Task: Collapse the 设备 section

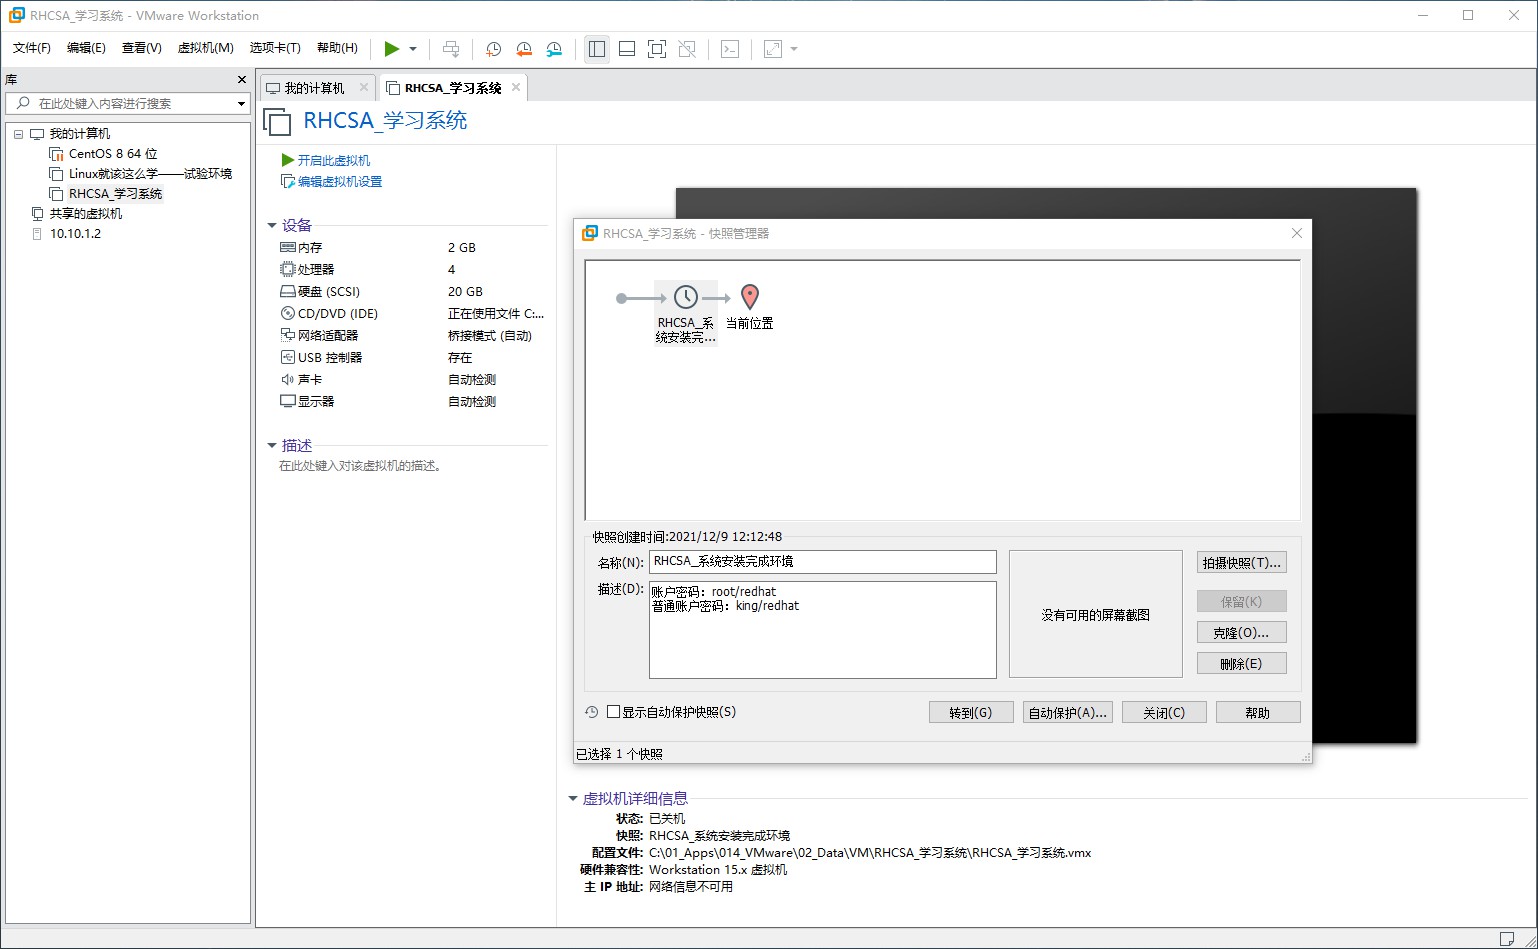Action: click(272, 226)
